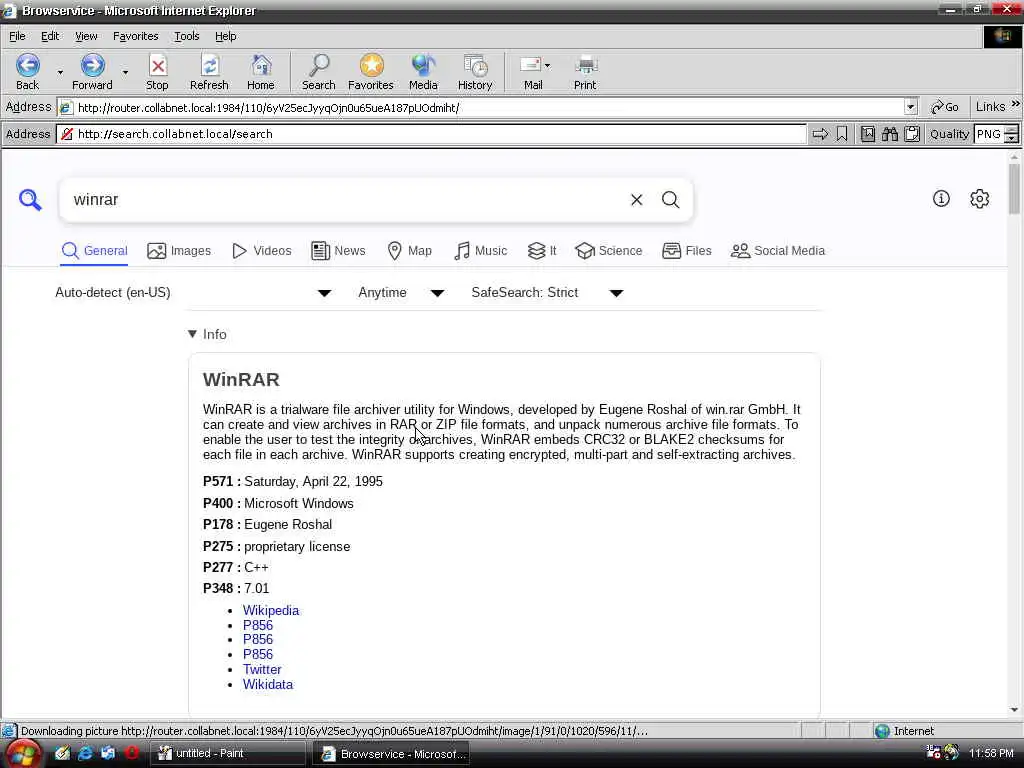Expand the IE address bar dropdown
1024x768 pixels.
tap(910, 107)
